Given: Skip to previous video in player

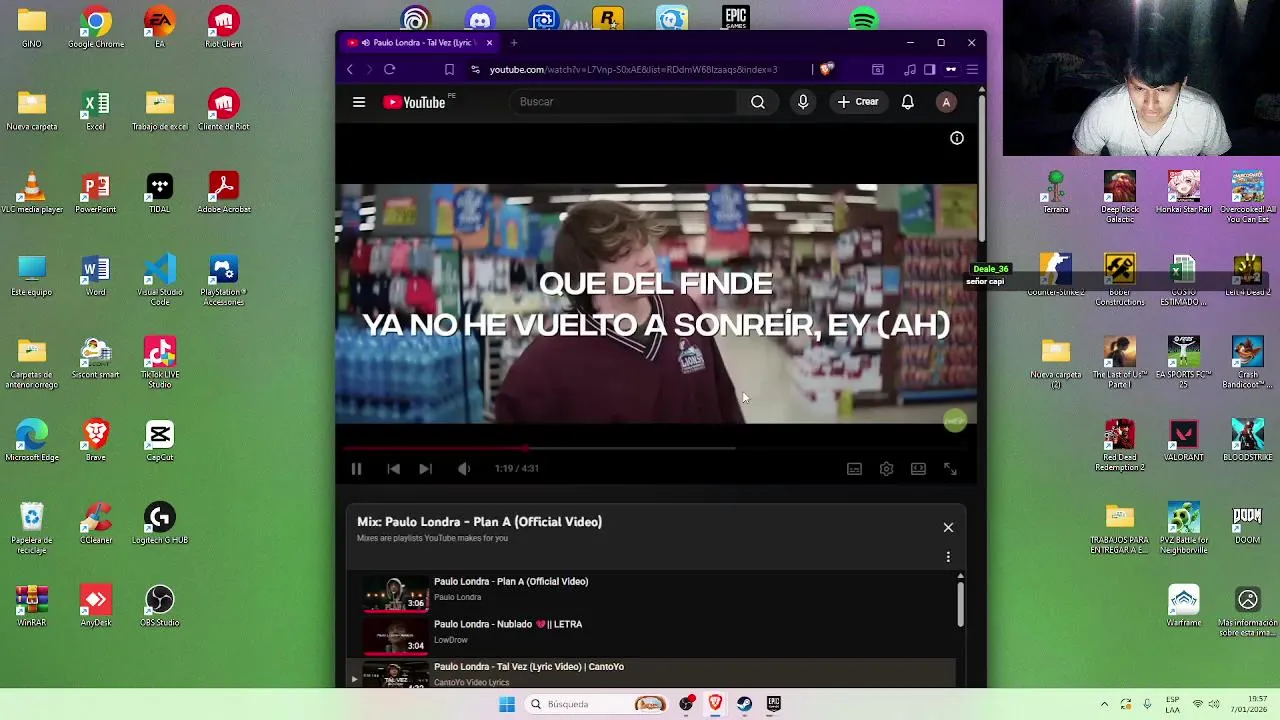Looking at the screenshot, I should 393,469.
